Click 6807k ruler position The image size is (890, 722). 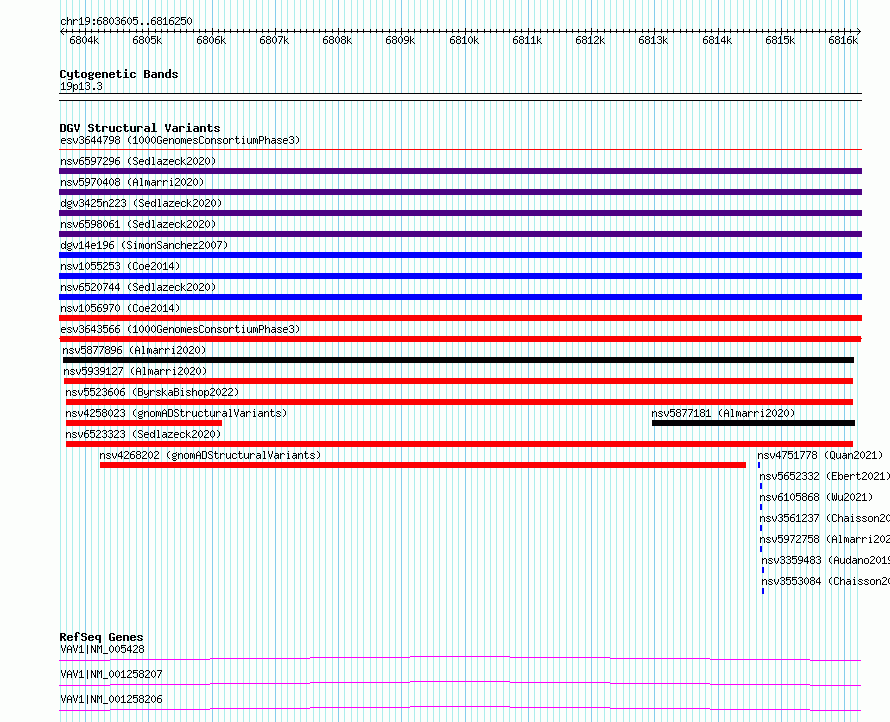(274, 40)
